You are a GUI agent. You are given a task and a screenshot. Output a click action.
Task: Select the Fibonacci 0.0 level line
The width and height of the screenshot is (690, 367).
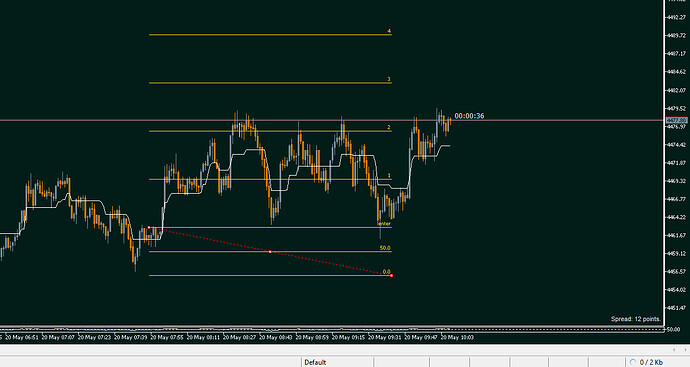point(270,275)
